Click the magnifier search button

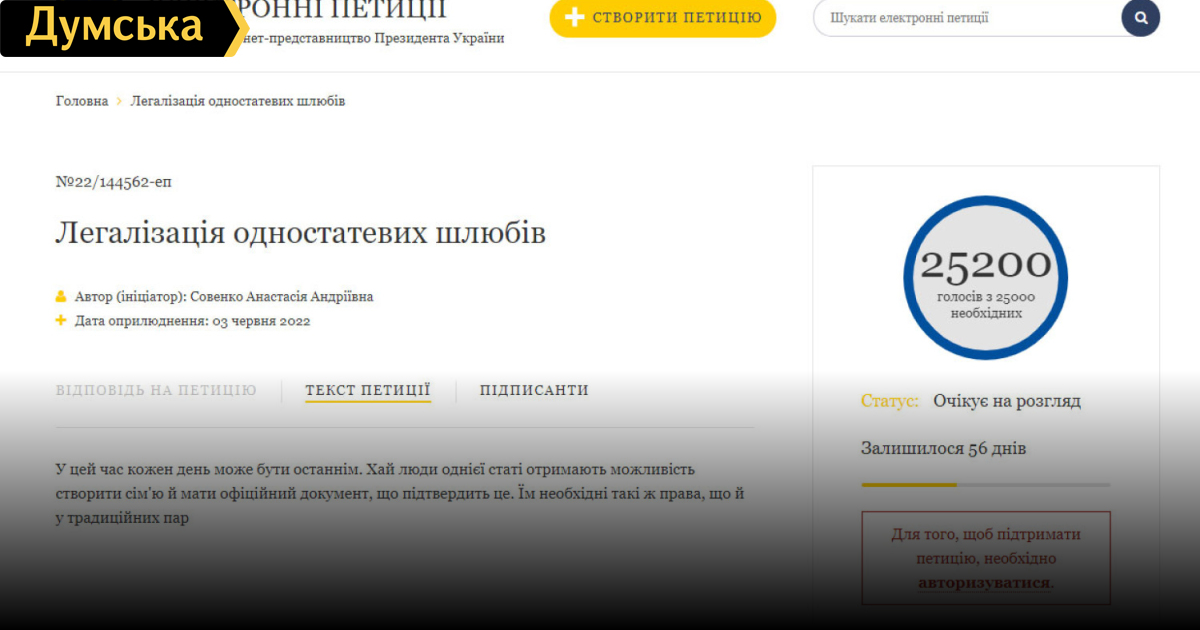[1140, 18]
